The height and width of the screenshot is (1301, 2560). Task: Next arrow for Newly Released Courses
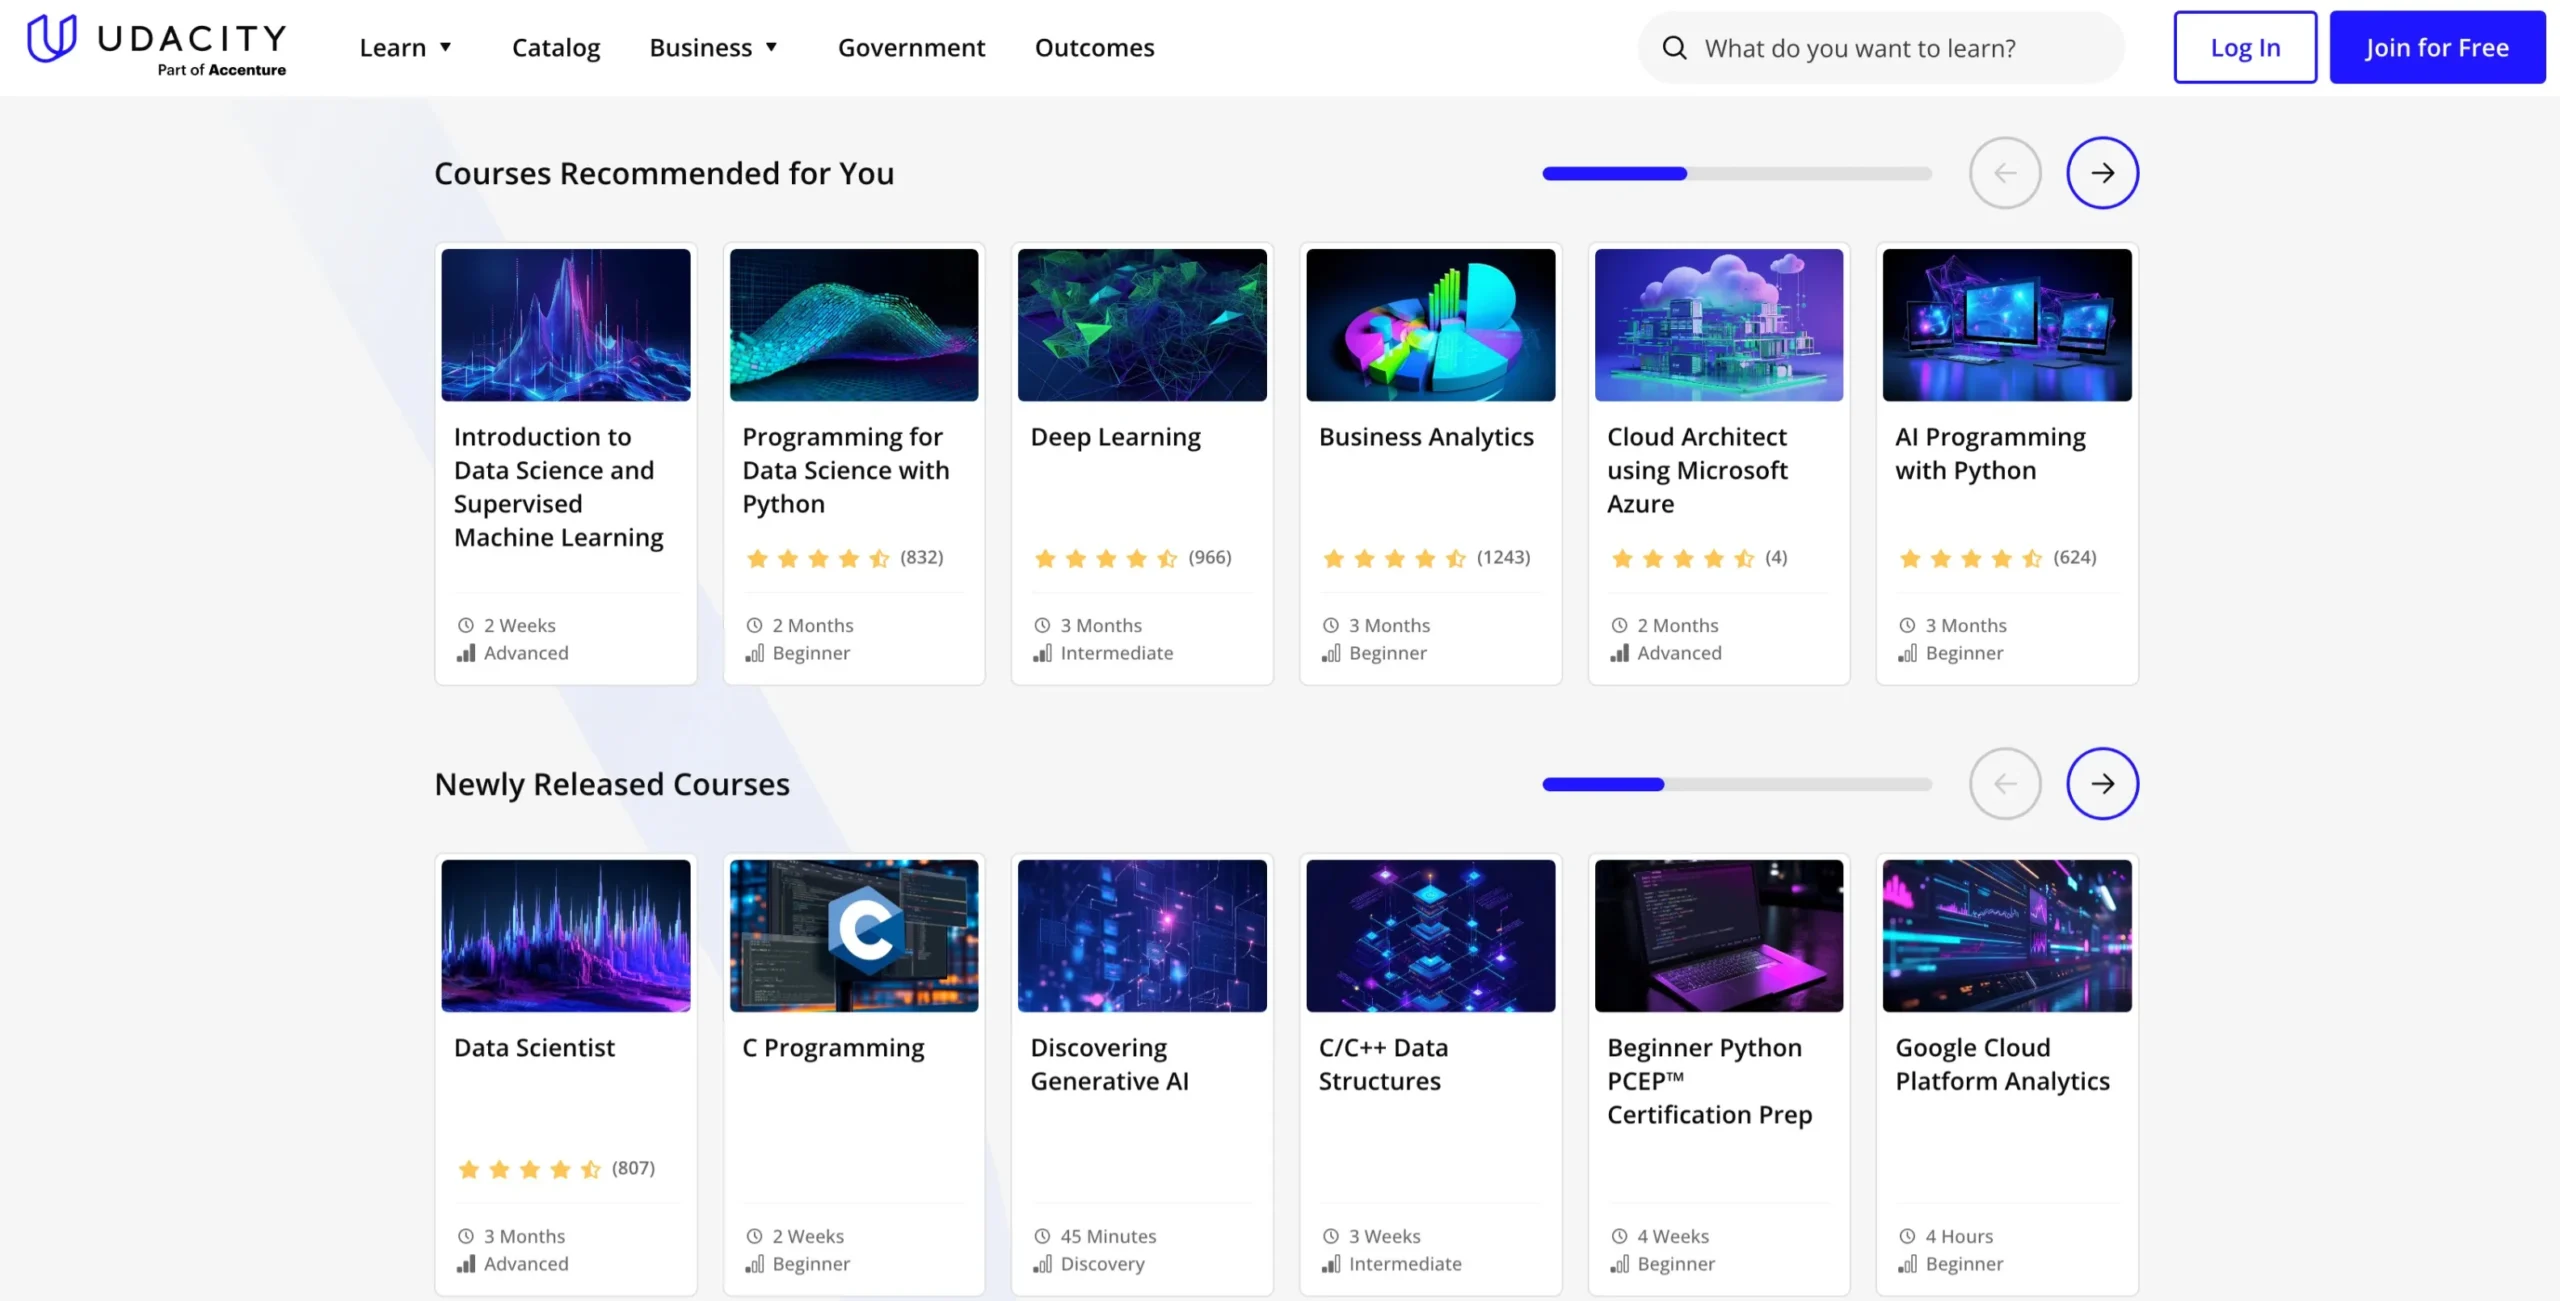pos(2102,784)
